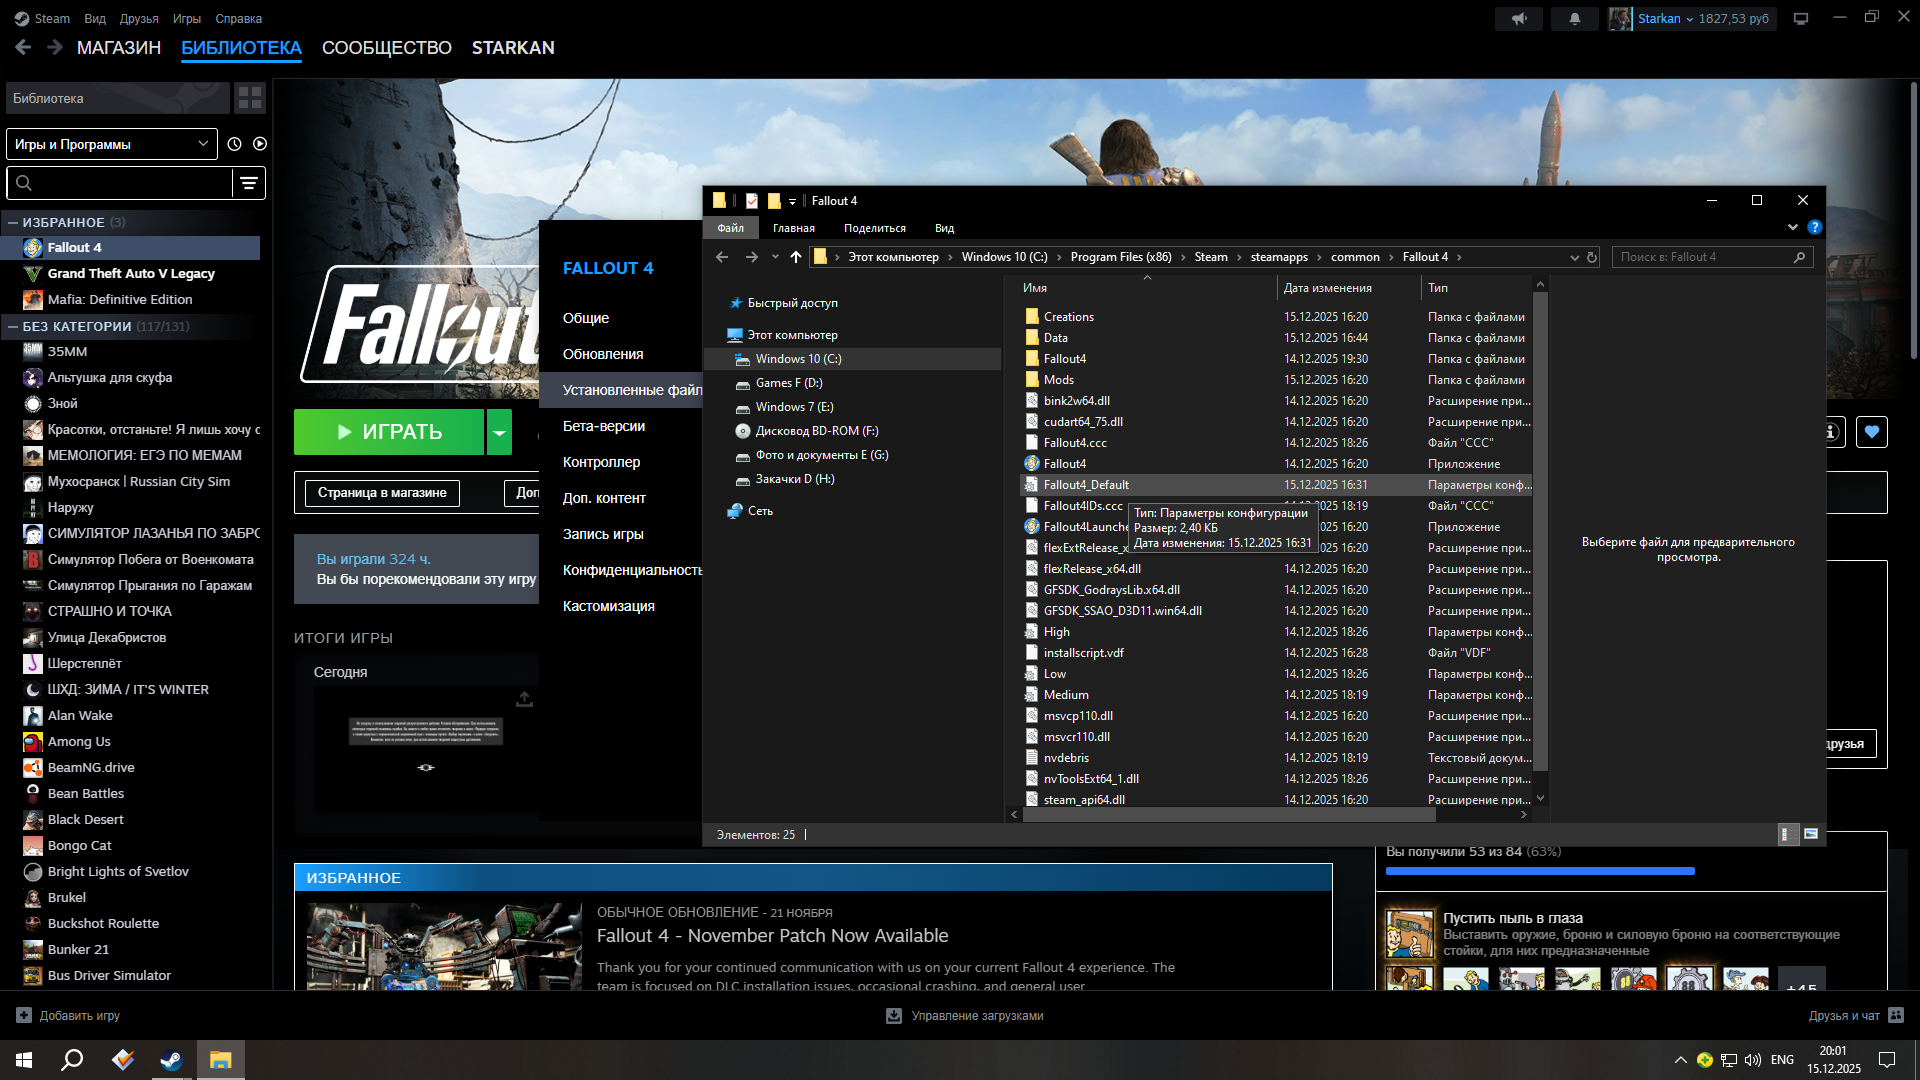Click steamapps in Explorer address path
This screenshot has width=1920, height=1080.
click(x=1279, y=257)
